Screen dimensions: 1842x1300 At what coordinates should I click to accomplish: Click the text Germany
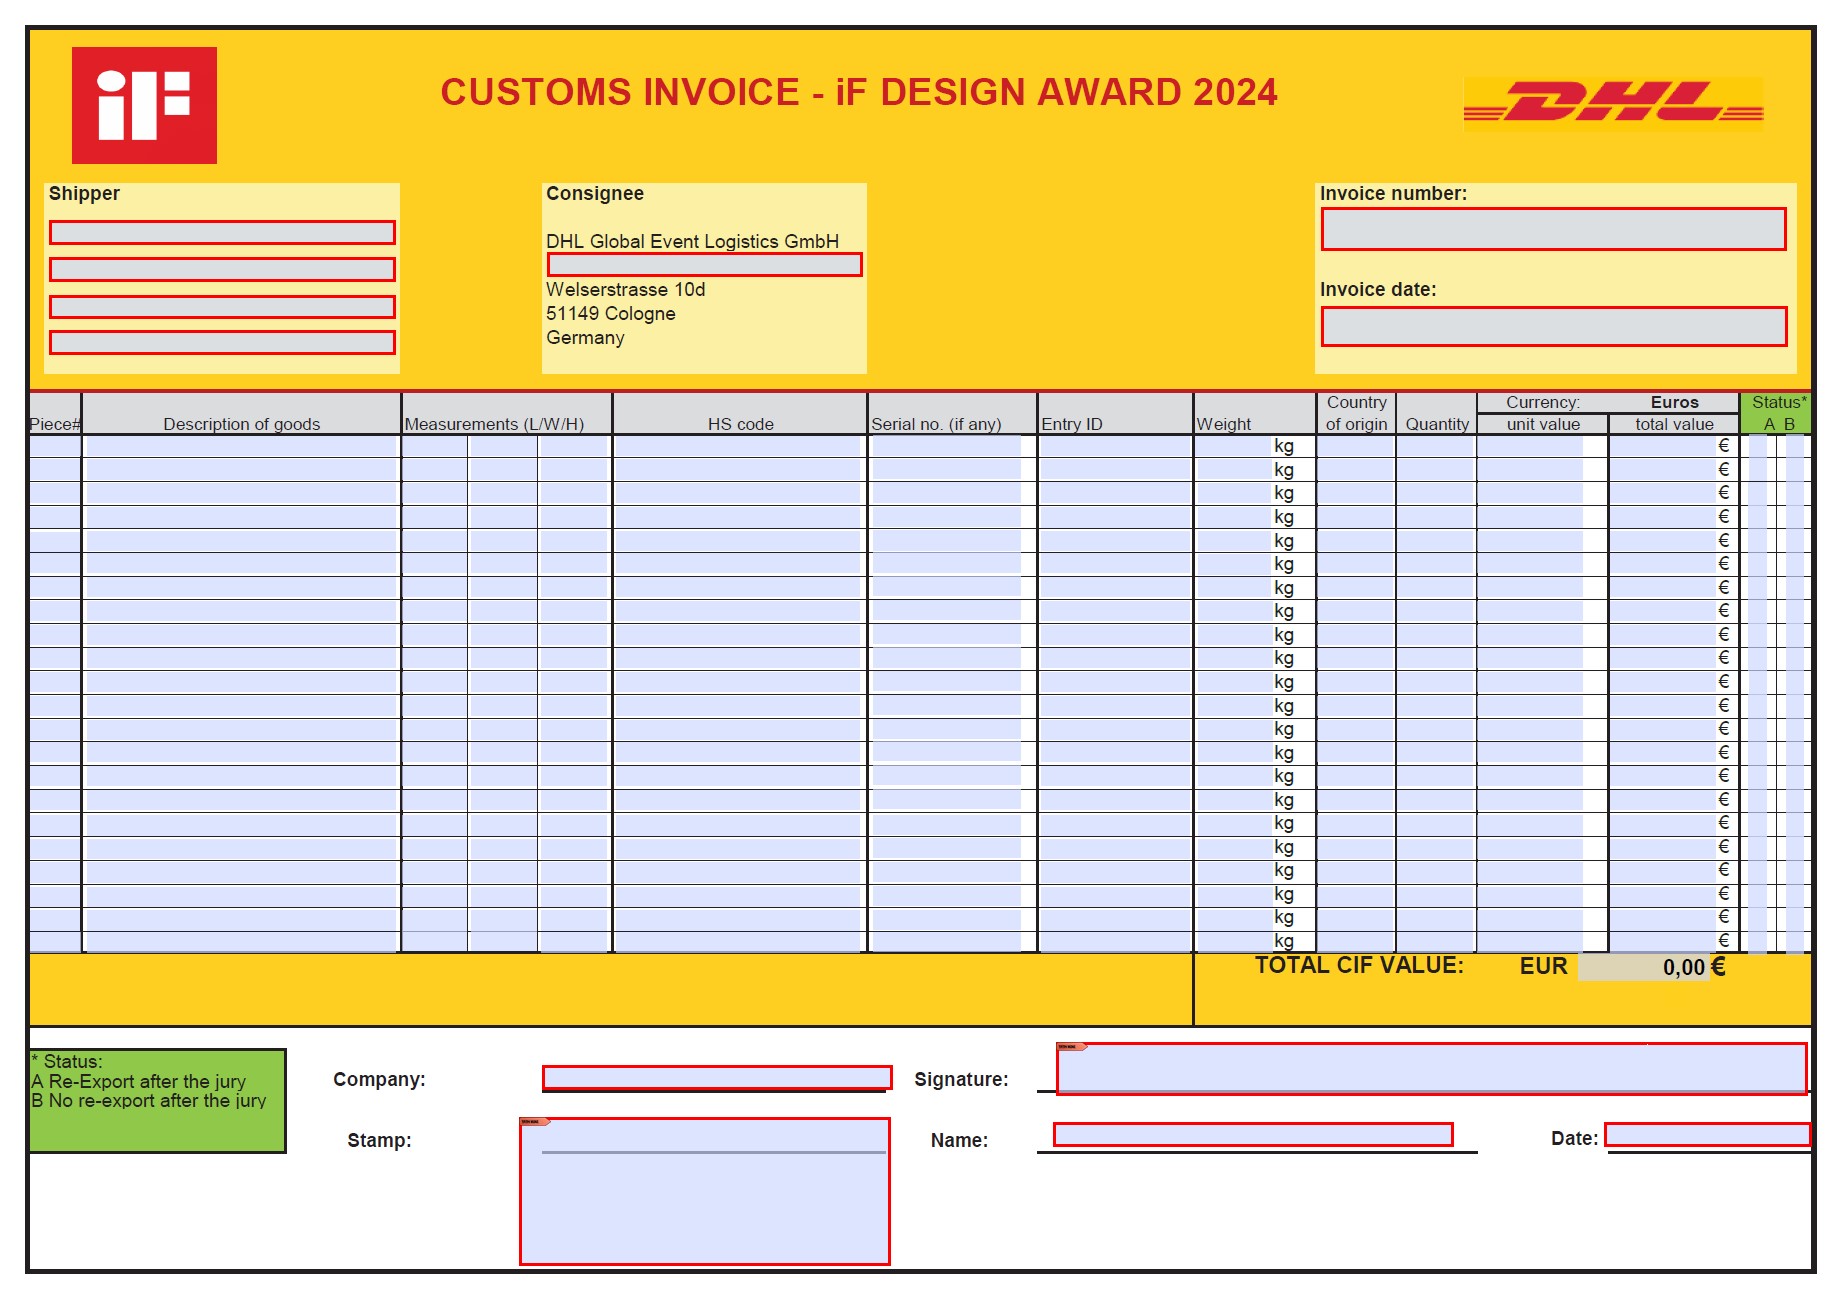click(x=585, y=337)
